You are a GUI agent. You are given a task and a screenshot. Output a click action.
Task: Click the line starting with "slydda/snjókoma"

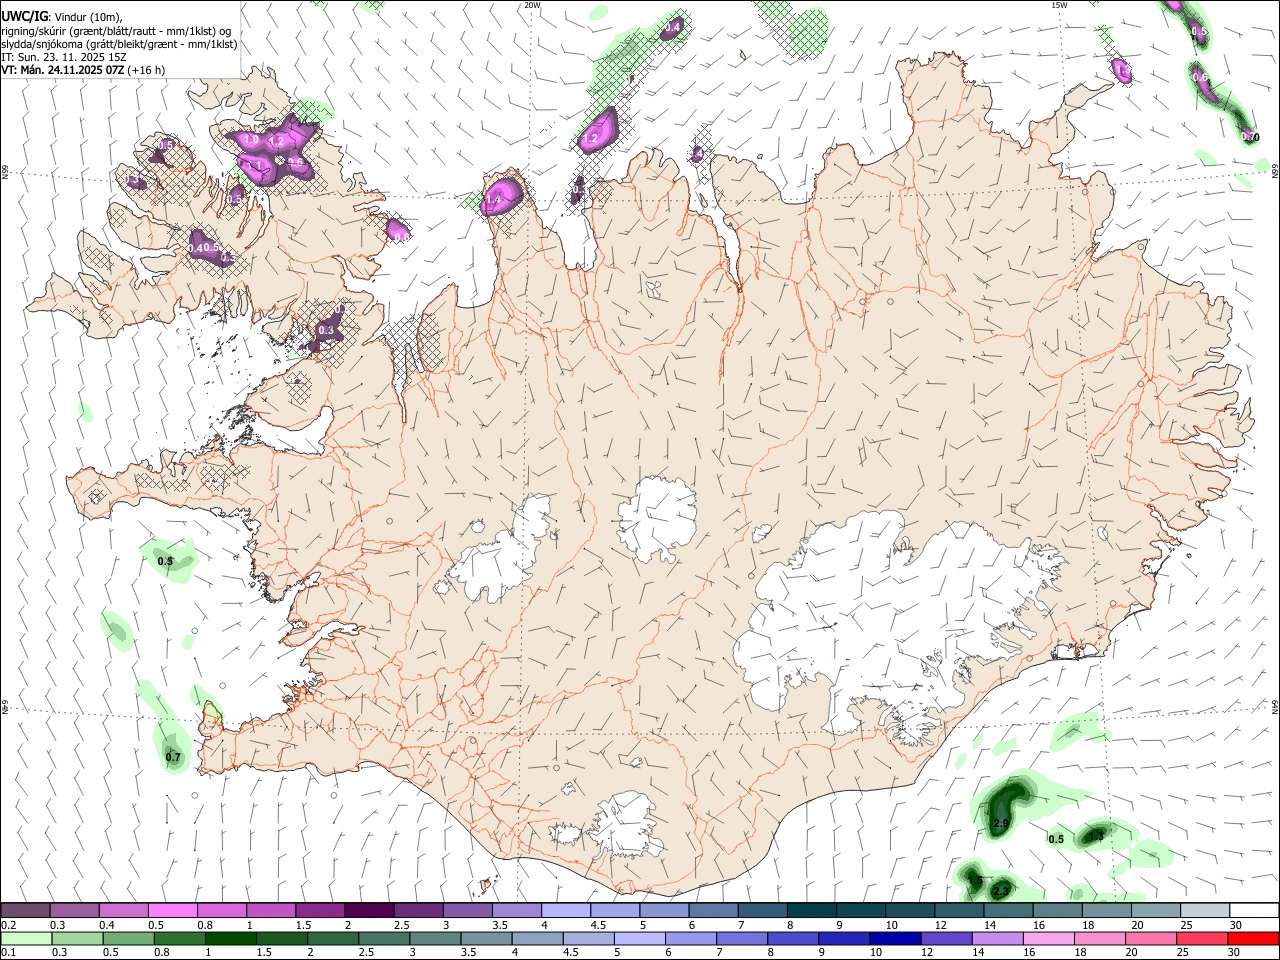[x=119, y=44]
